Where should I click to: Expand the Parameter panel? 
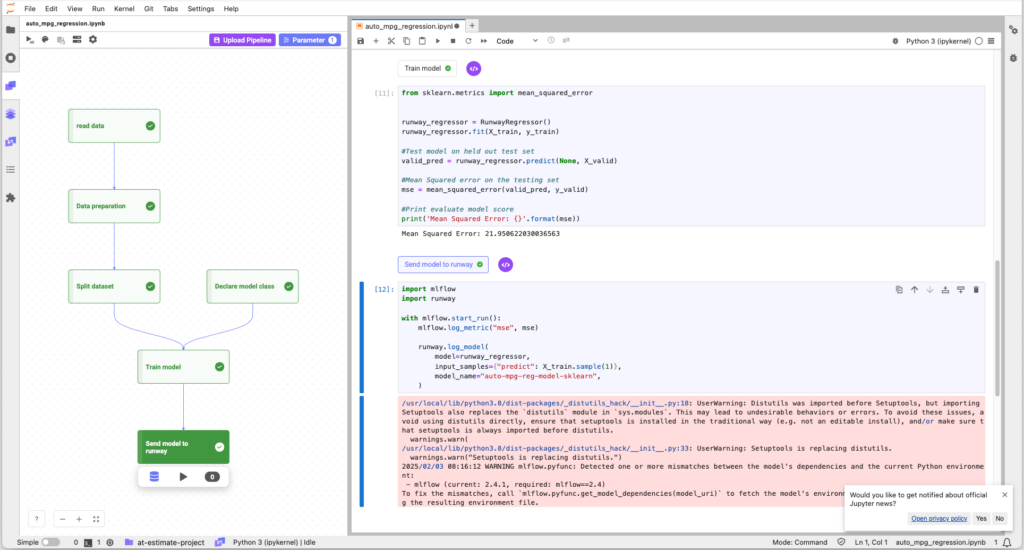pos(309,40)
